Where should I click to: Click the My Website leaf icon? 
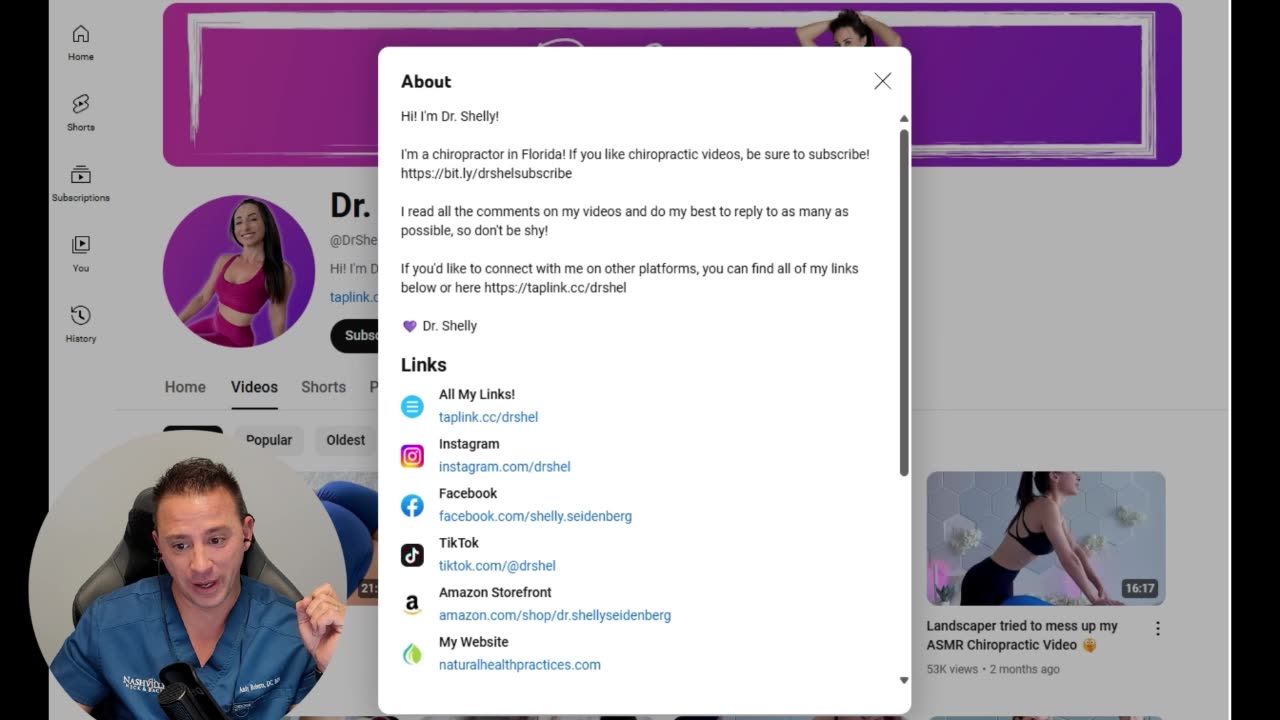(412, 654)
